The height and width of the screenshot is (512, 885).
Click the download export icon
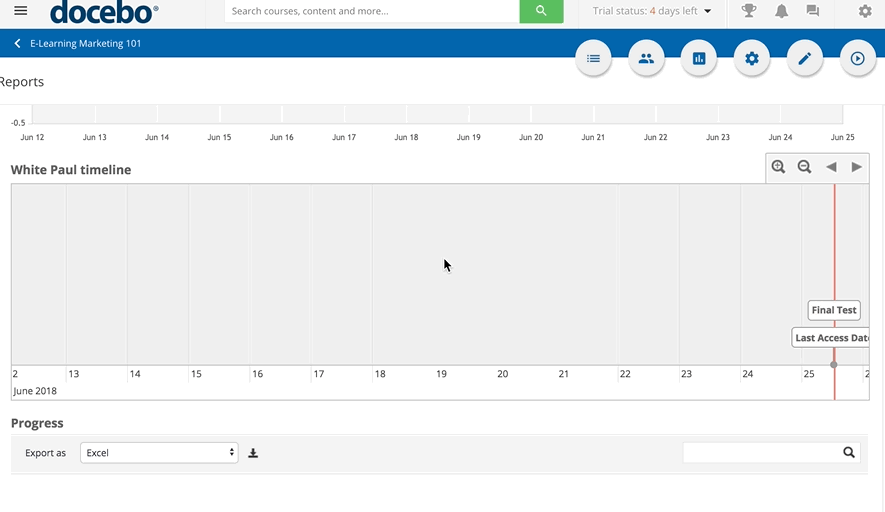click(x=253, y=453)
